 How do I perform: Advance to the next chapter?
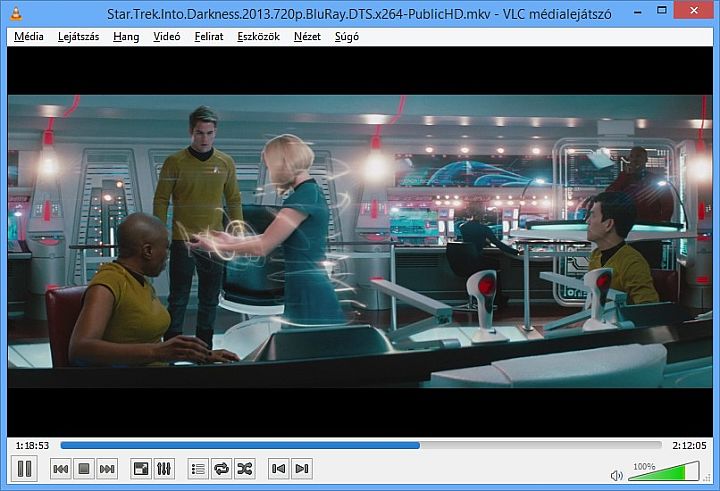tap(302, 468)
